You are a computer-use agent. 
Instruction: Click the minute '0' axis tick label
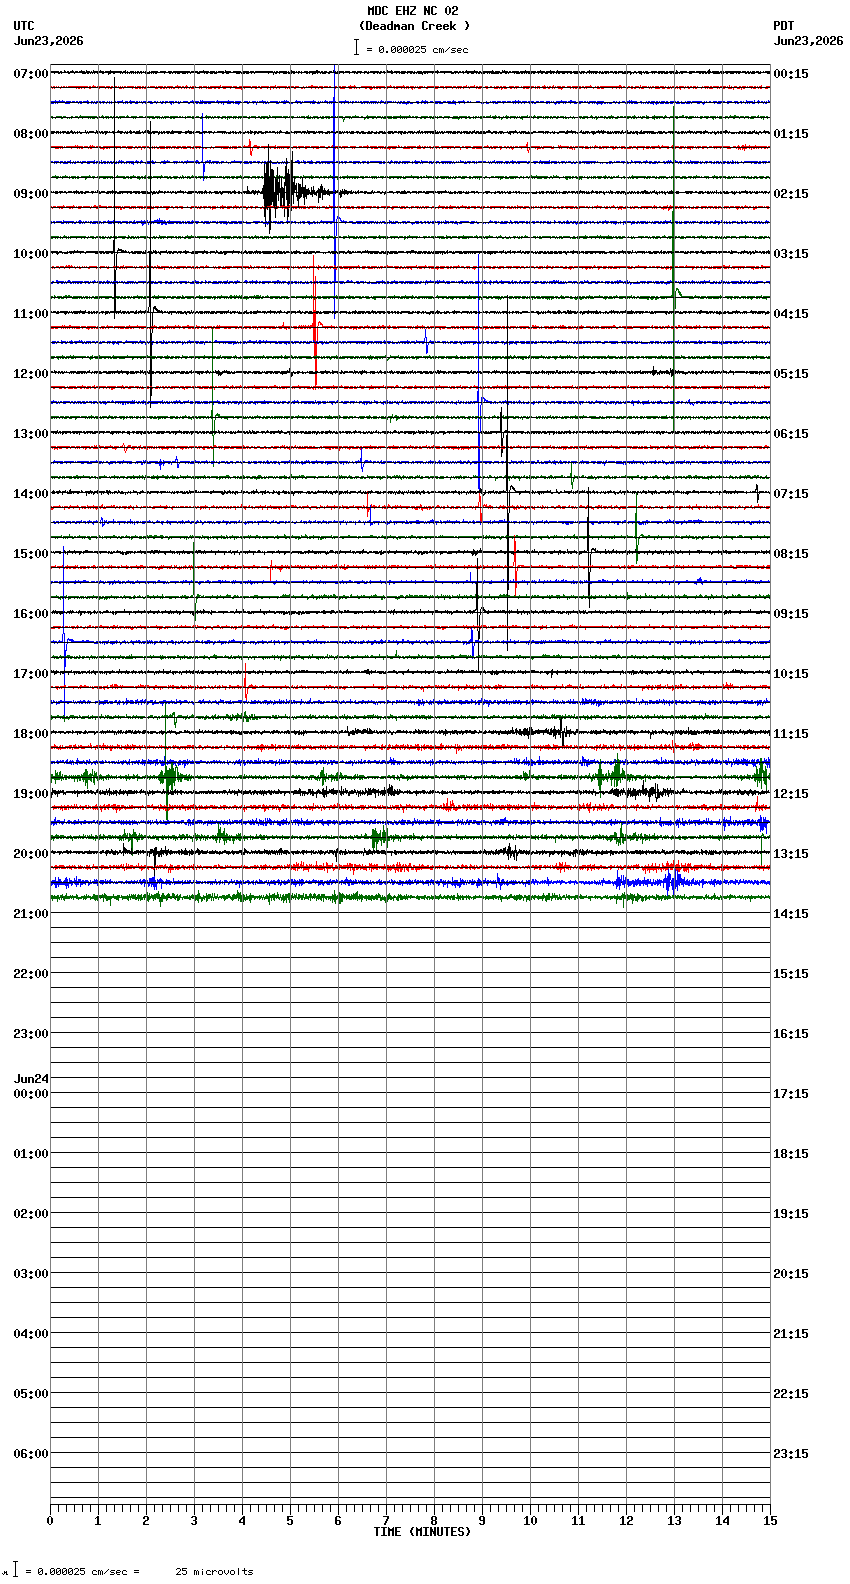click(x=50, y=1521)
